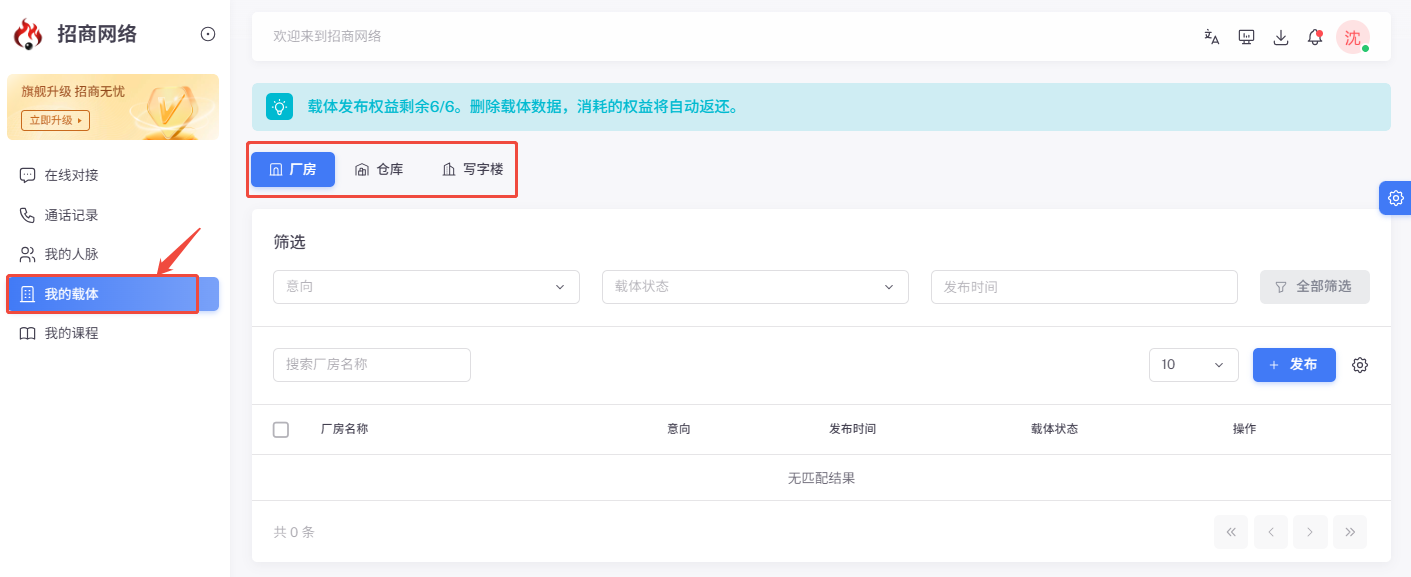Open the page size 10 dropdown

pyautogui.click(x=1194, y=365)
